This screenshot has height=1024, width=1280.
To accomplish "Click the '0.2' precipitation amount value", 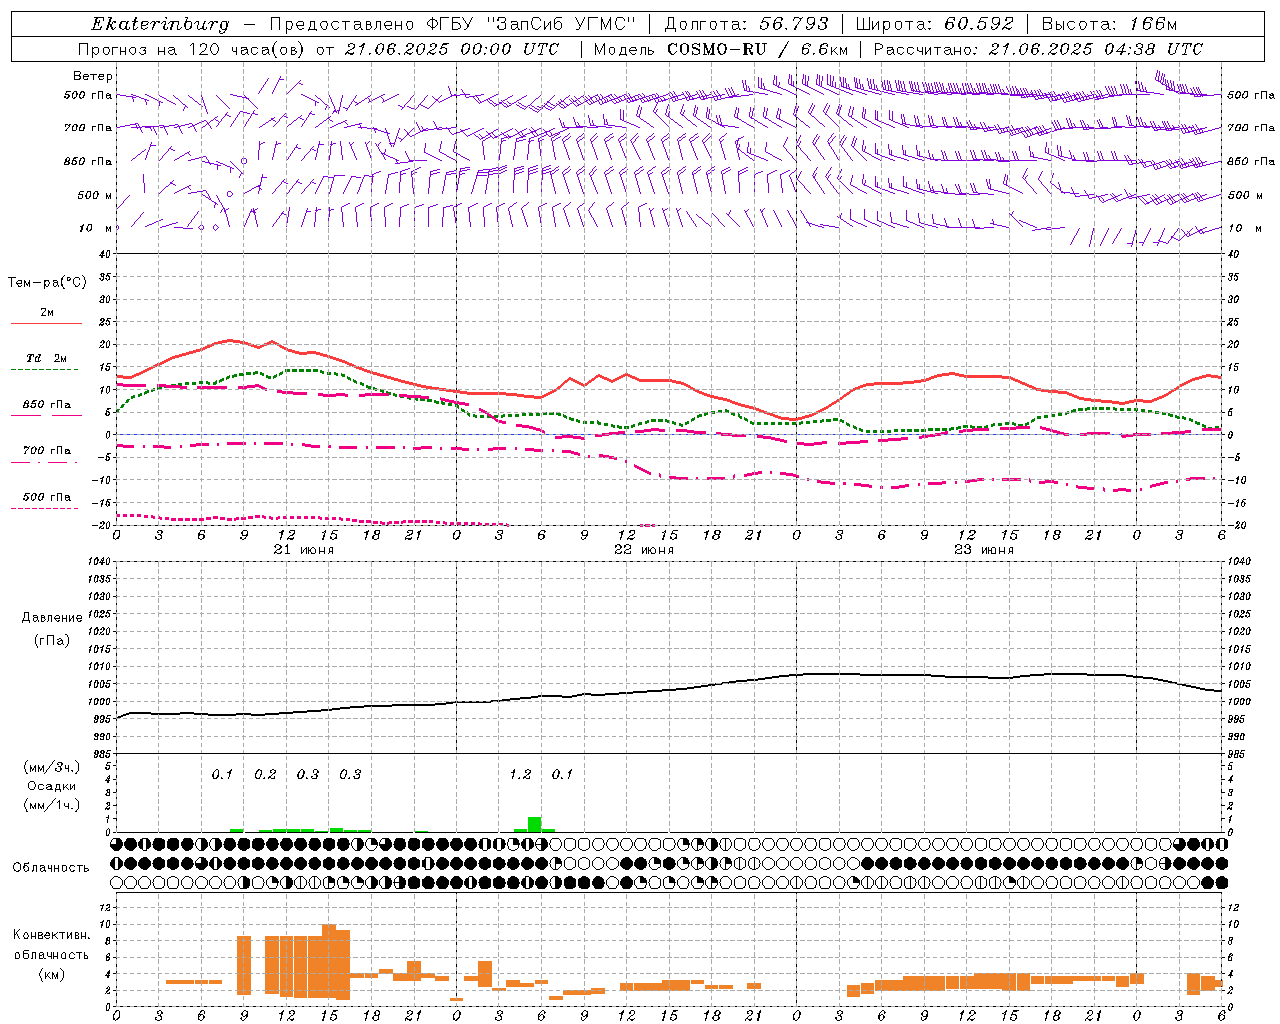I will [x=265, y=775].
